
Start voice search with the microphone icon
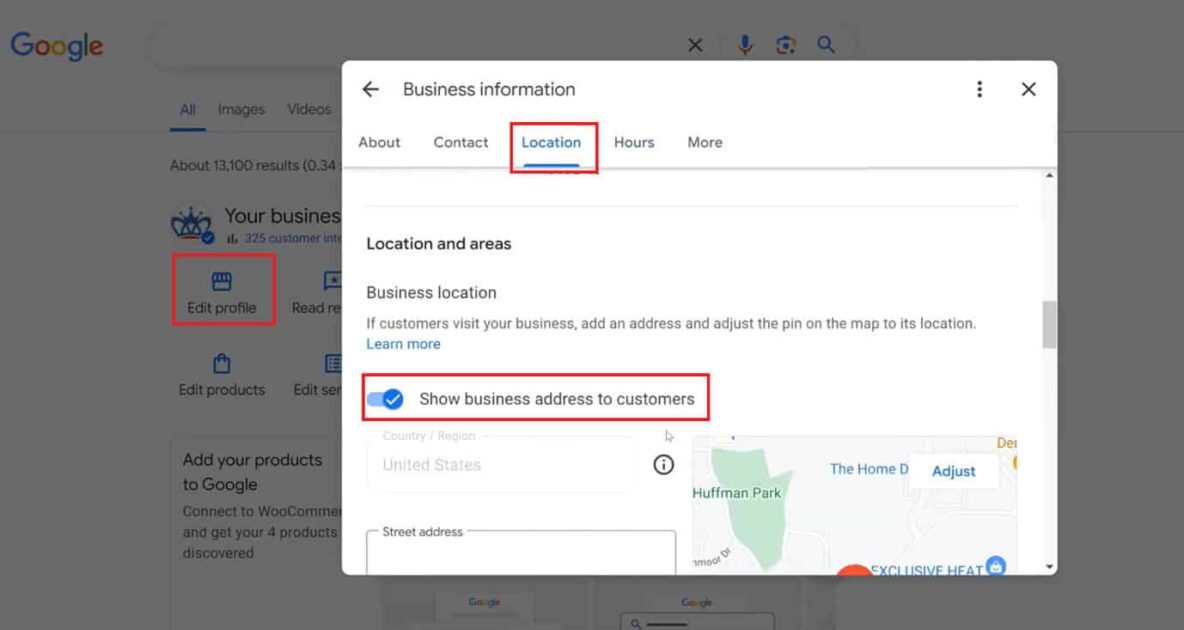click(x=745, y=45)
